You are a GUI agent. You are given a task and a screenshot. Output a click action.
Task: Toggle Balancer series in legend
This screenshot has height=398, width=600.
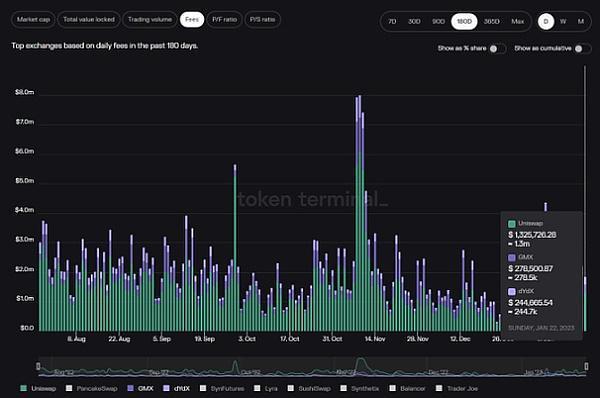click(x=407, y=388)
